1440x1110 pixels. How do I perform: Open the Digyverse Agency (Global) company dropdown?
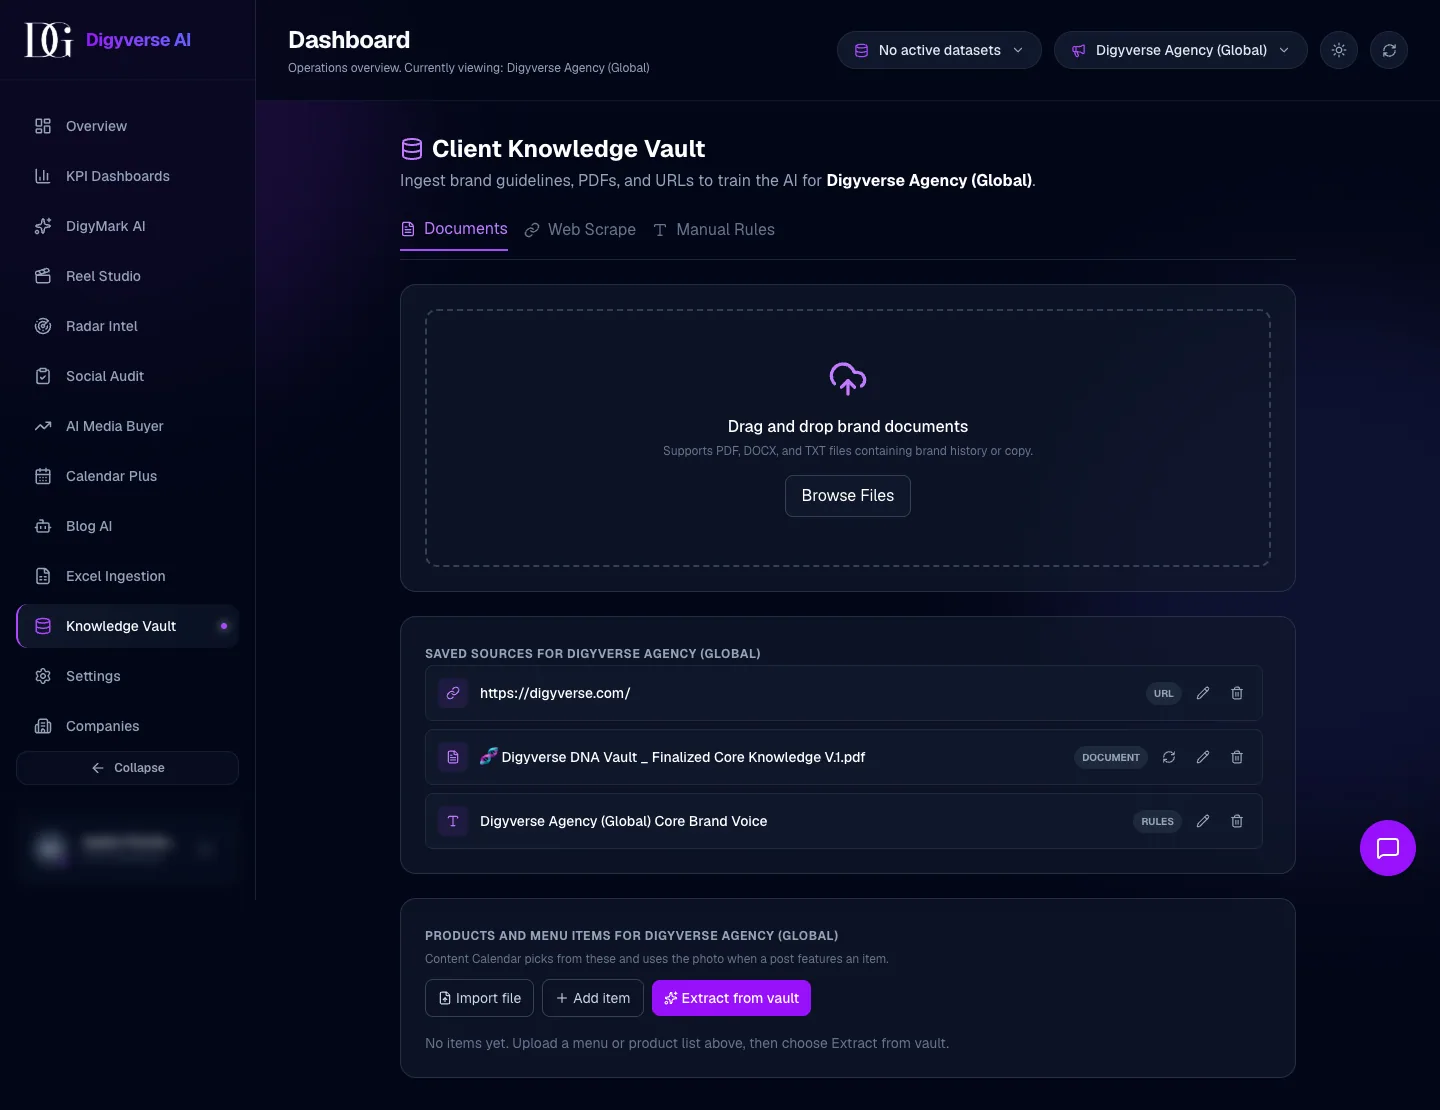1180,50
